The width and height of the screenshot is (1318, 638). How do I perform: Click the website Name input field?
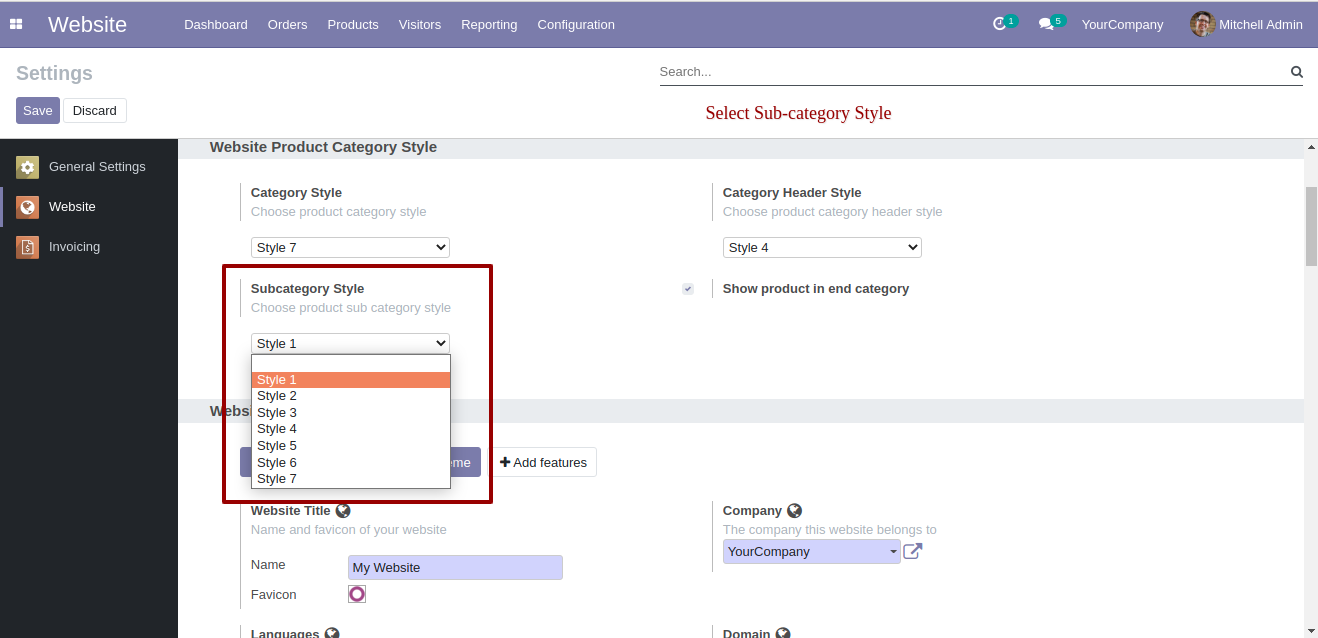(x=455, y=567)
